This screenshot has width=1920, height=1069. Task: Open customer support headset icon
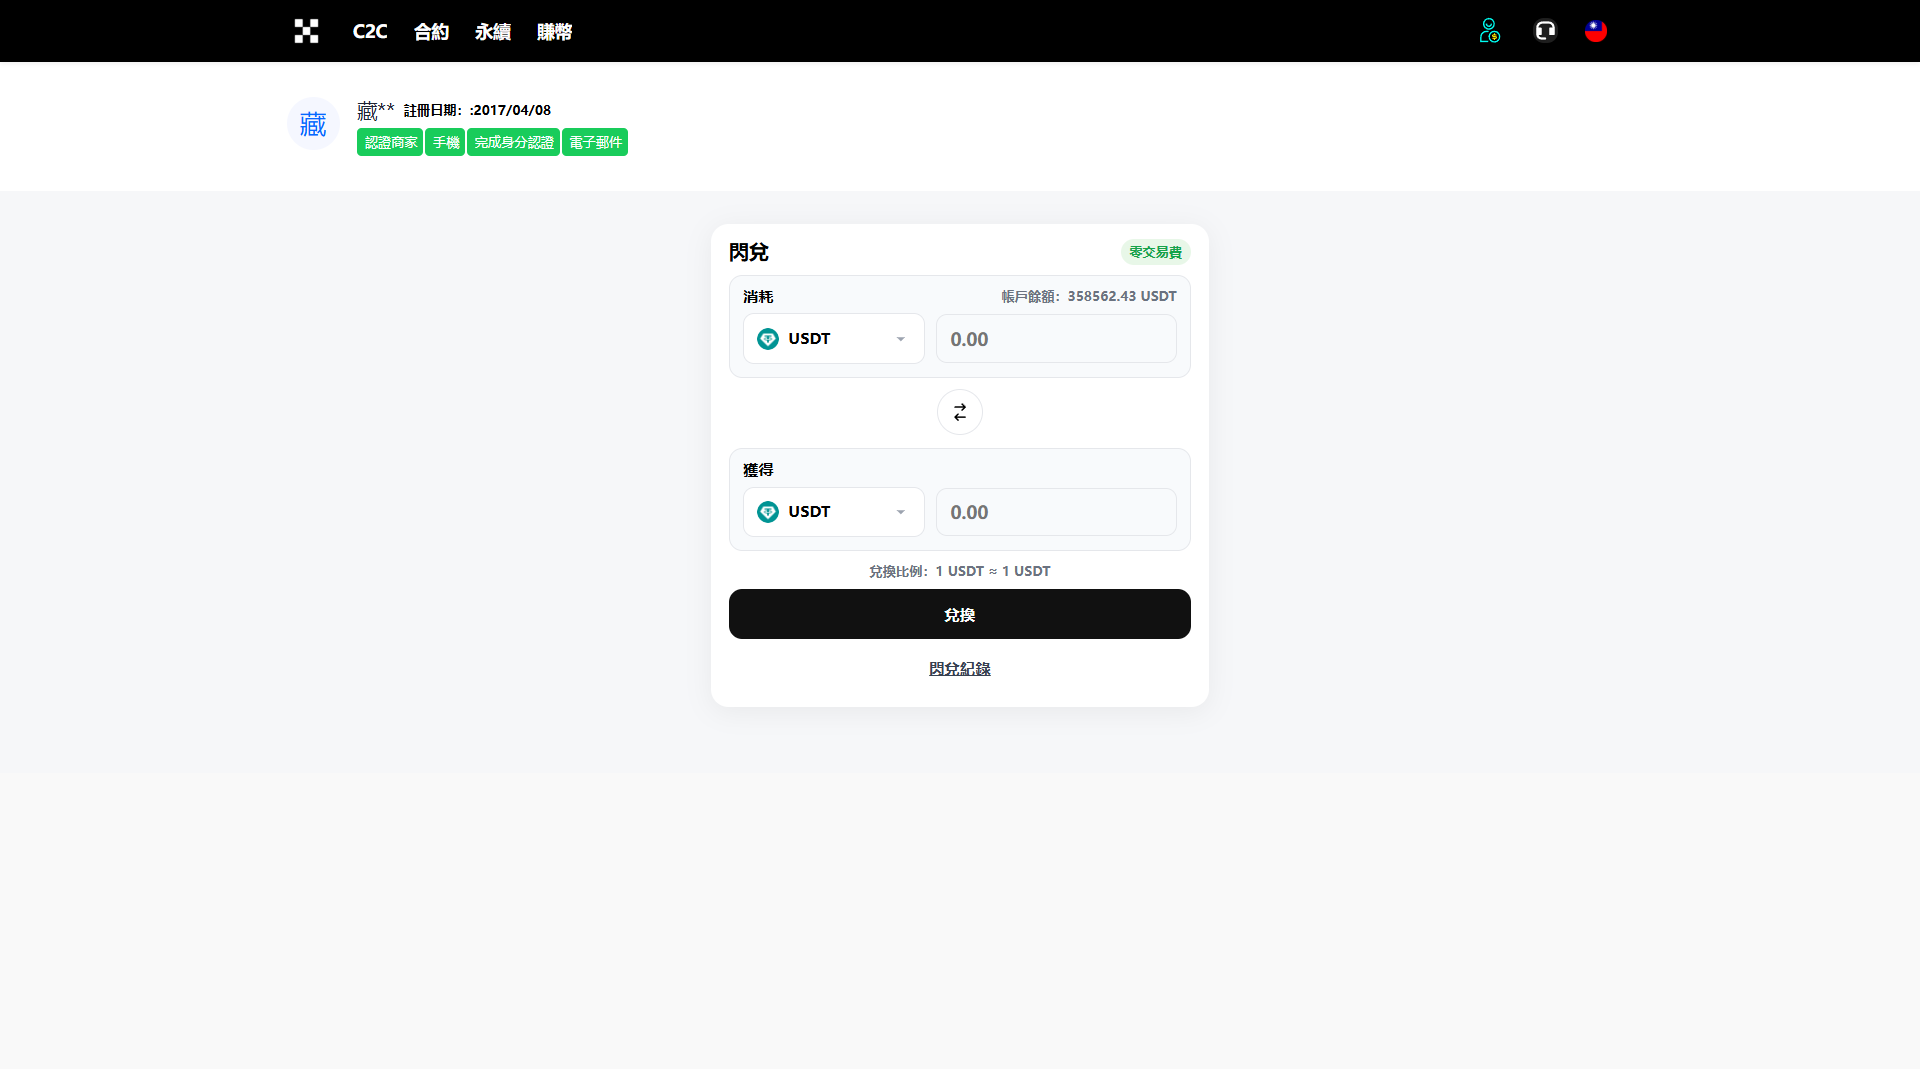(x=1545, y=31)
